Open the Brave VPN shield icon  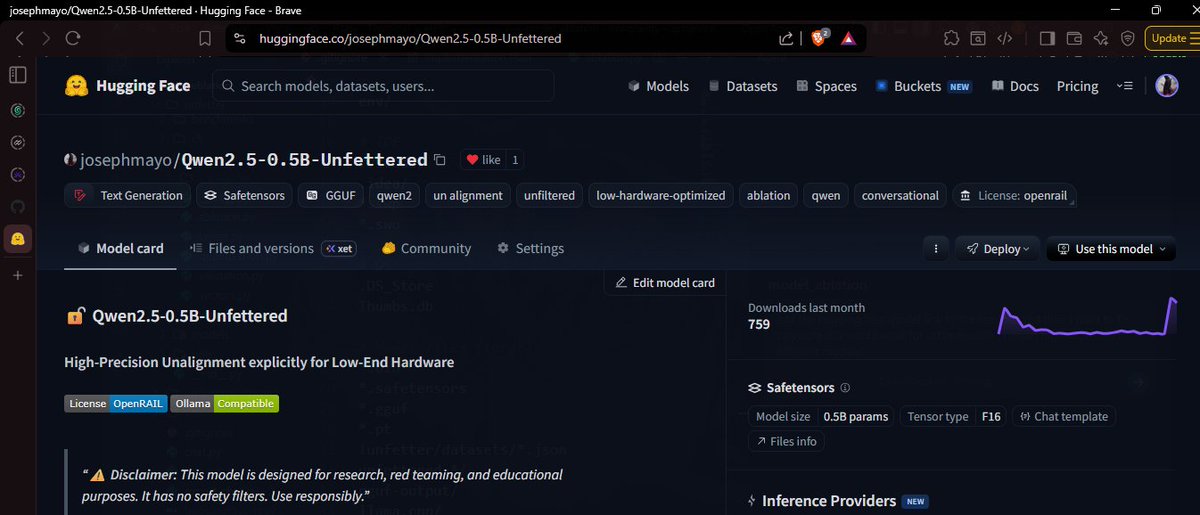pos(1128,38)
